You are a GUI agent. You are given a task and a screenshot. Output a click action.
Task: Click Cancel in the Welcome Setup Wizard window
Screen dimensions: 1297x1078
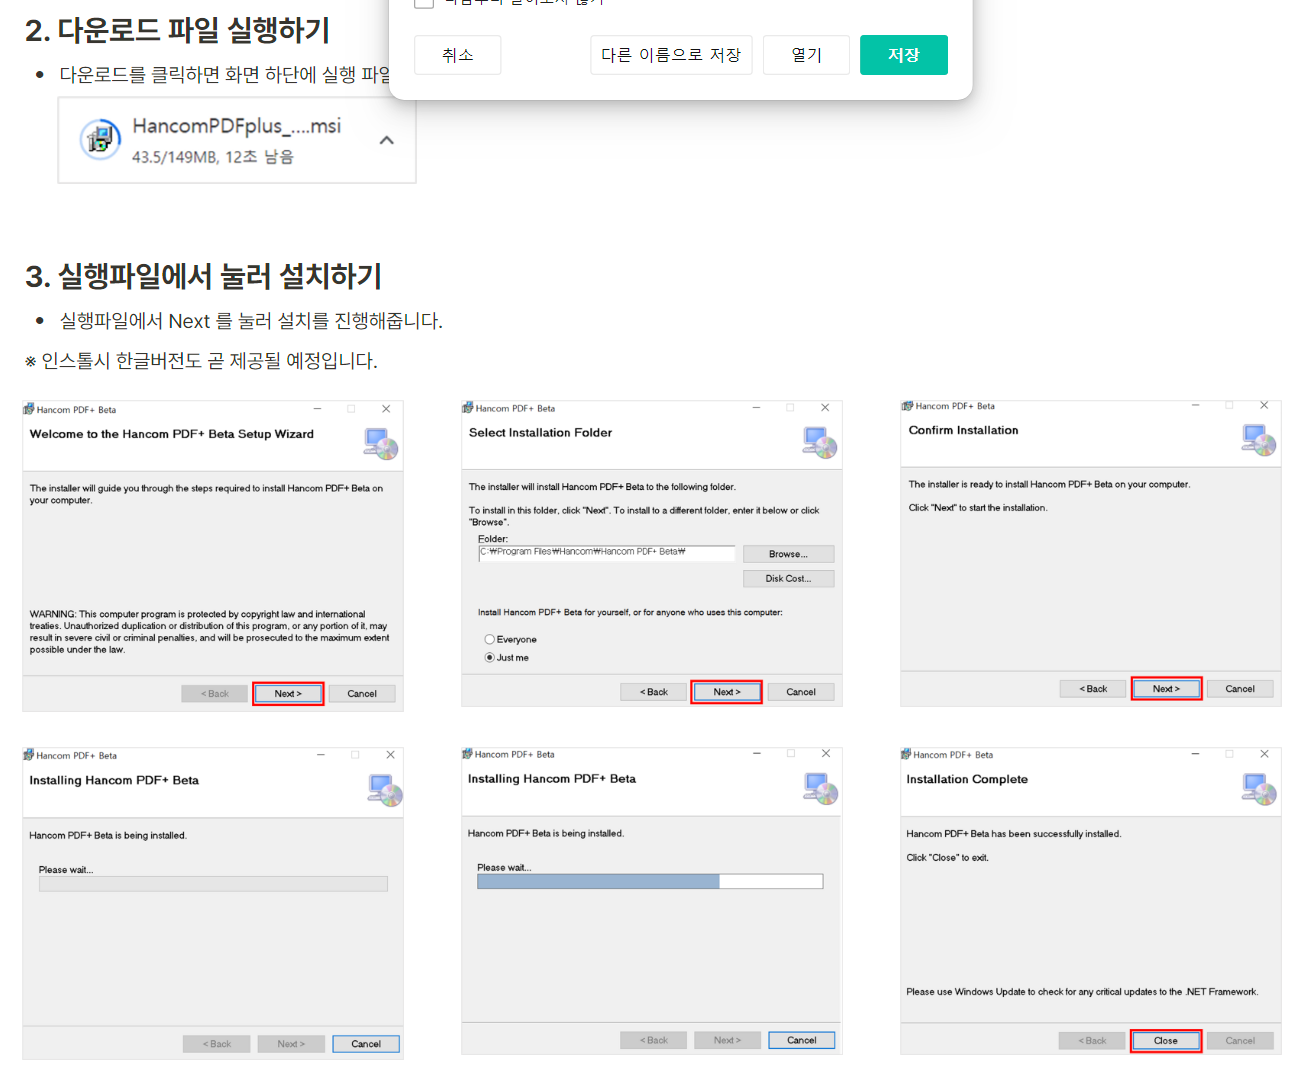(362, 694)
